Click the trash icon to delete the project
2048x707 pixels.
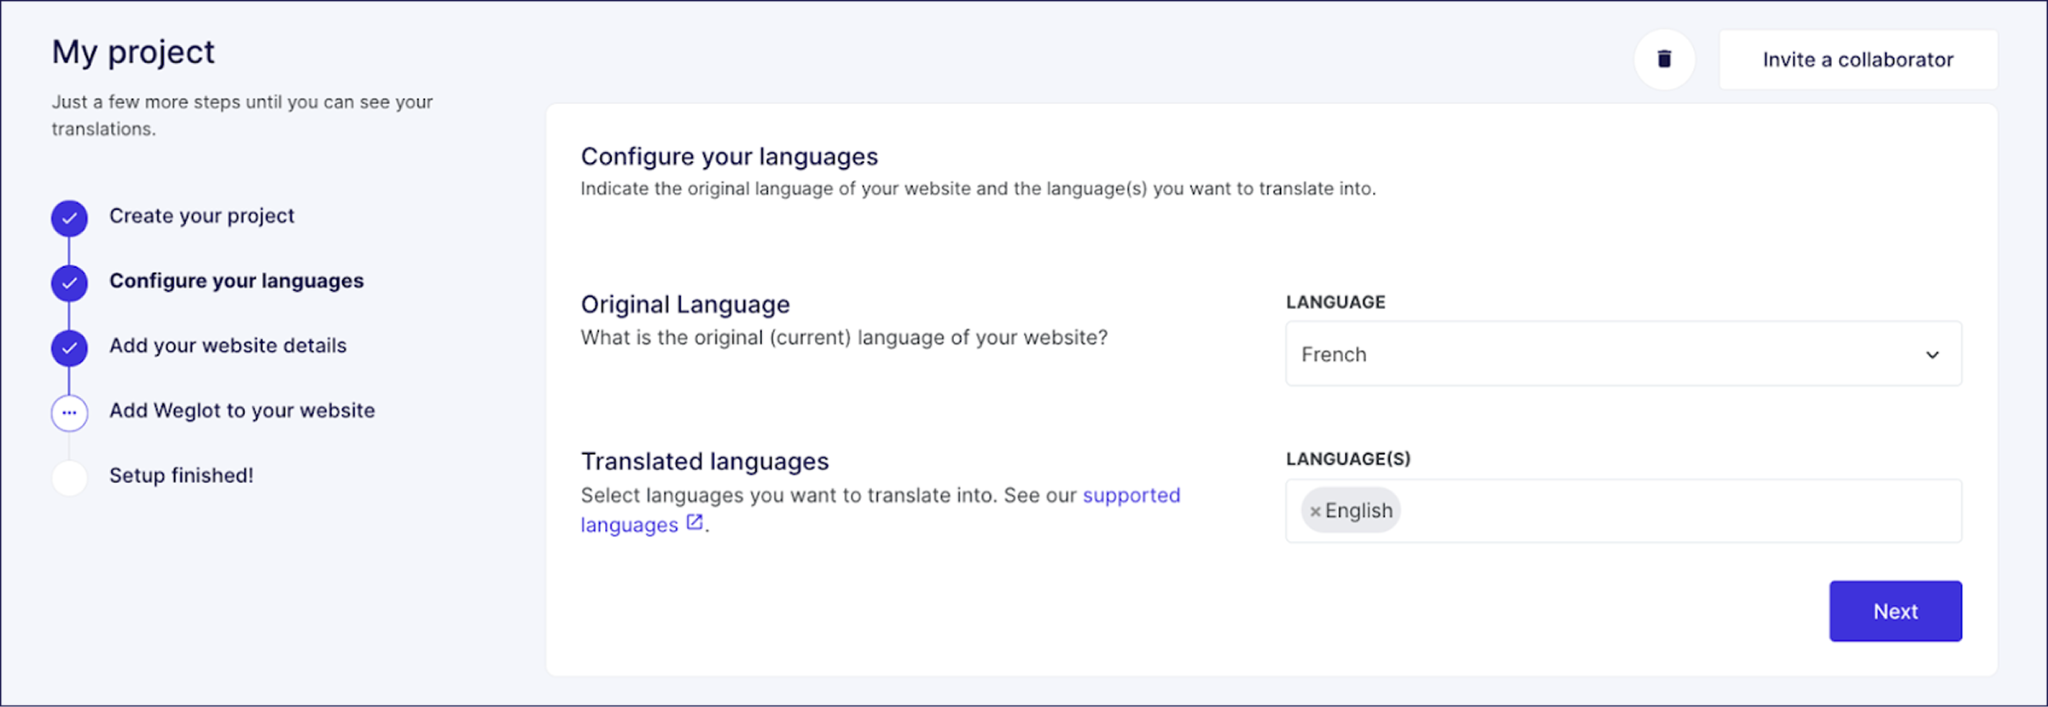[1664, 59]
